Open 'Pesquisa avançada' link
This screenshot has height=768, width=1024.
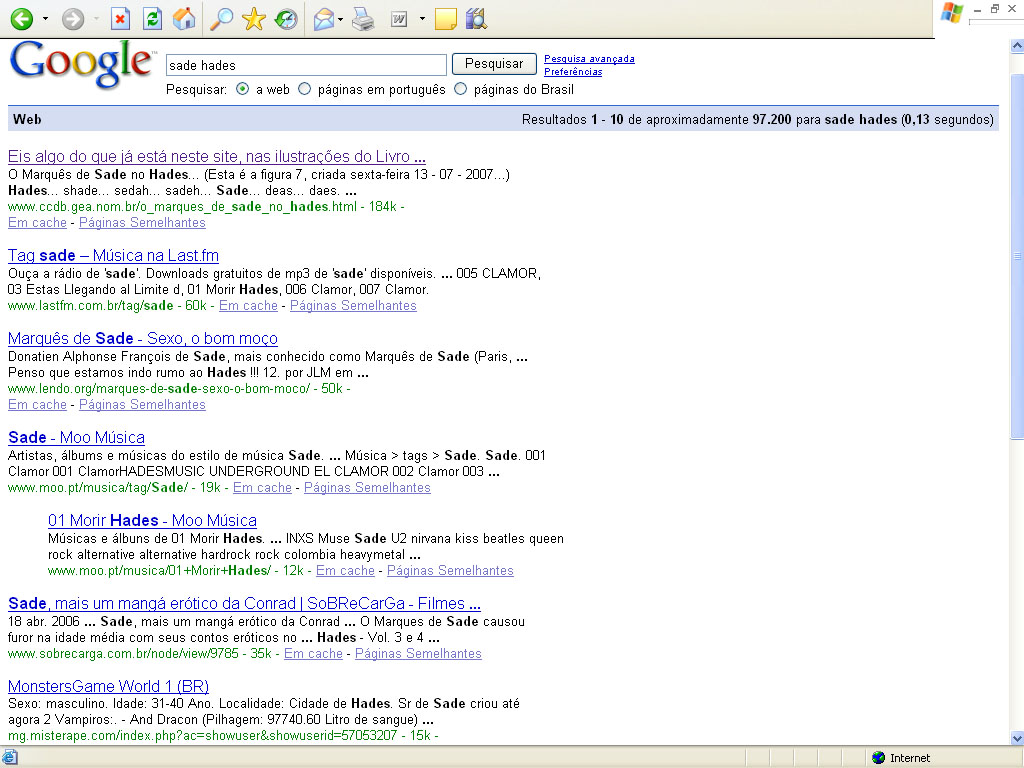coord(589,58)
